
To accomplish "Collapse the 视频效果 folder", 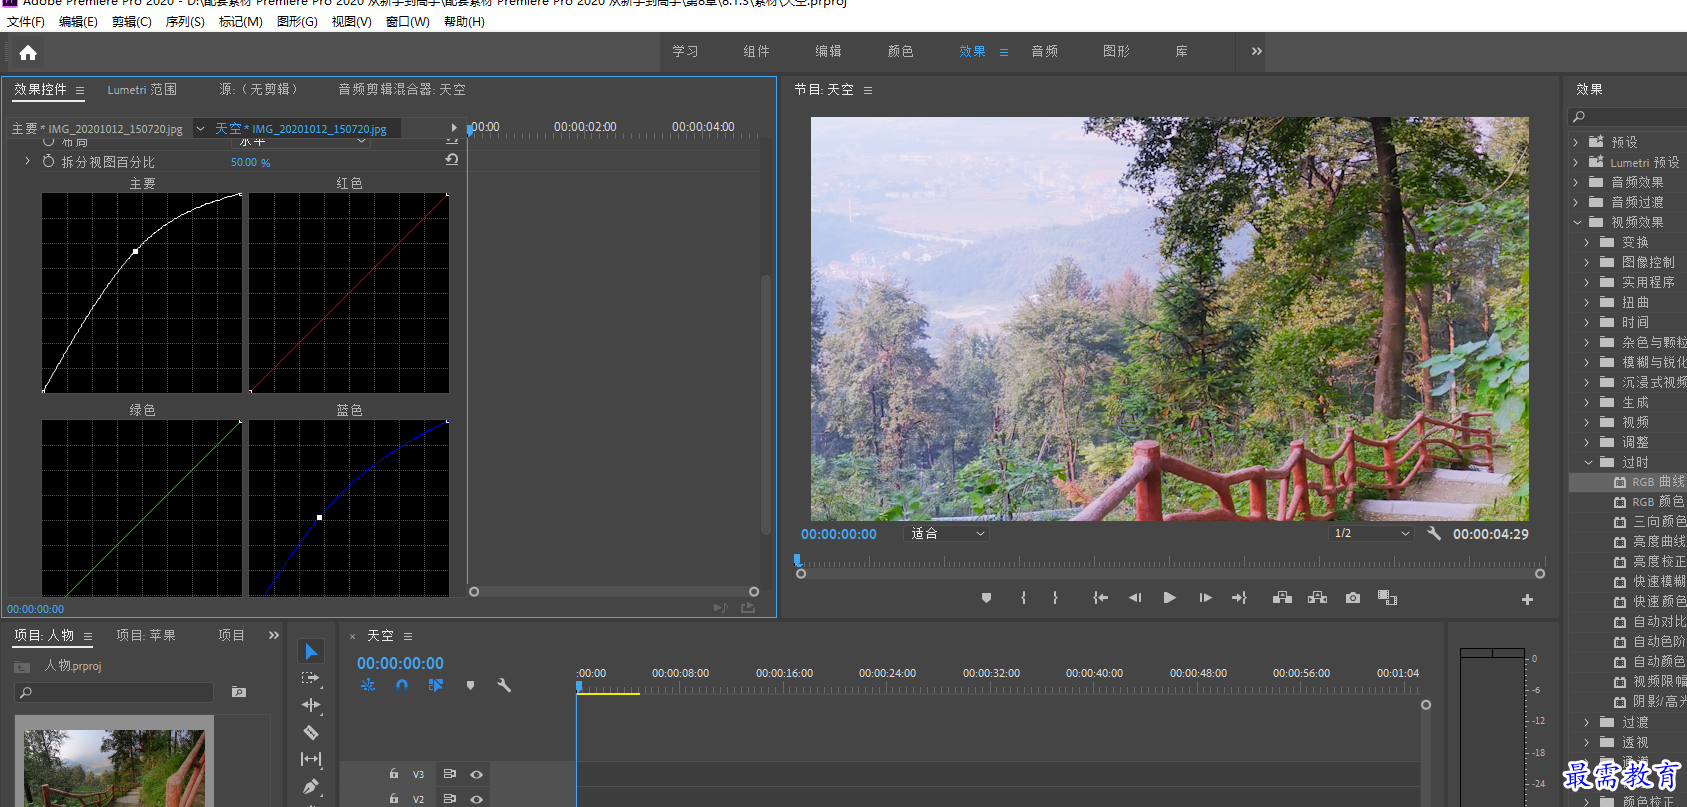I will [1577, 222].
